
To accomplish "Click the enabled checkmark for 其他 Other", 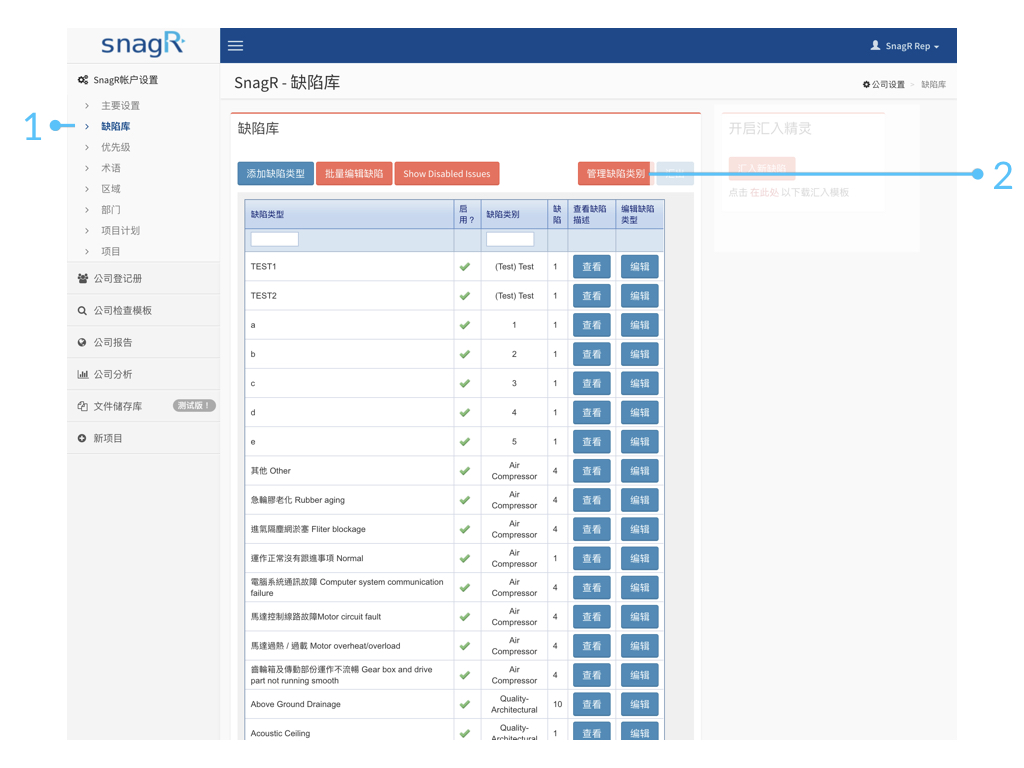I will pyautogui.click(x=465, y=471).
